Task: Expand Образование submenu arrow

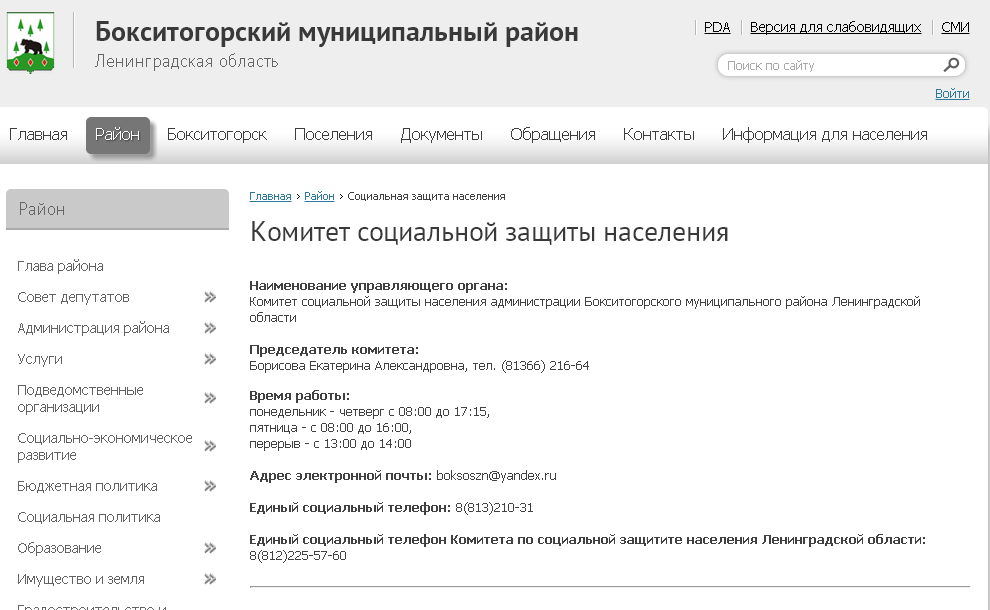Action: (x=210, y=548)
